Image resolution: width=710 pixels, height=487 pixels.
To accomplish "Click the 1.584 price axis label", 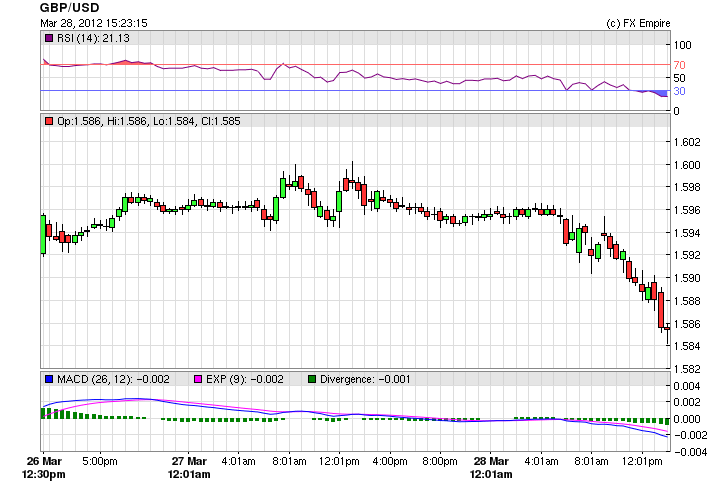I will [x=687, y=347].
